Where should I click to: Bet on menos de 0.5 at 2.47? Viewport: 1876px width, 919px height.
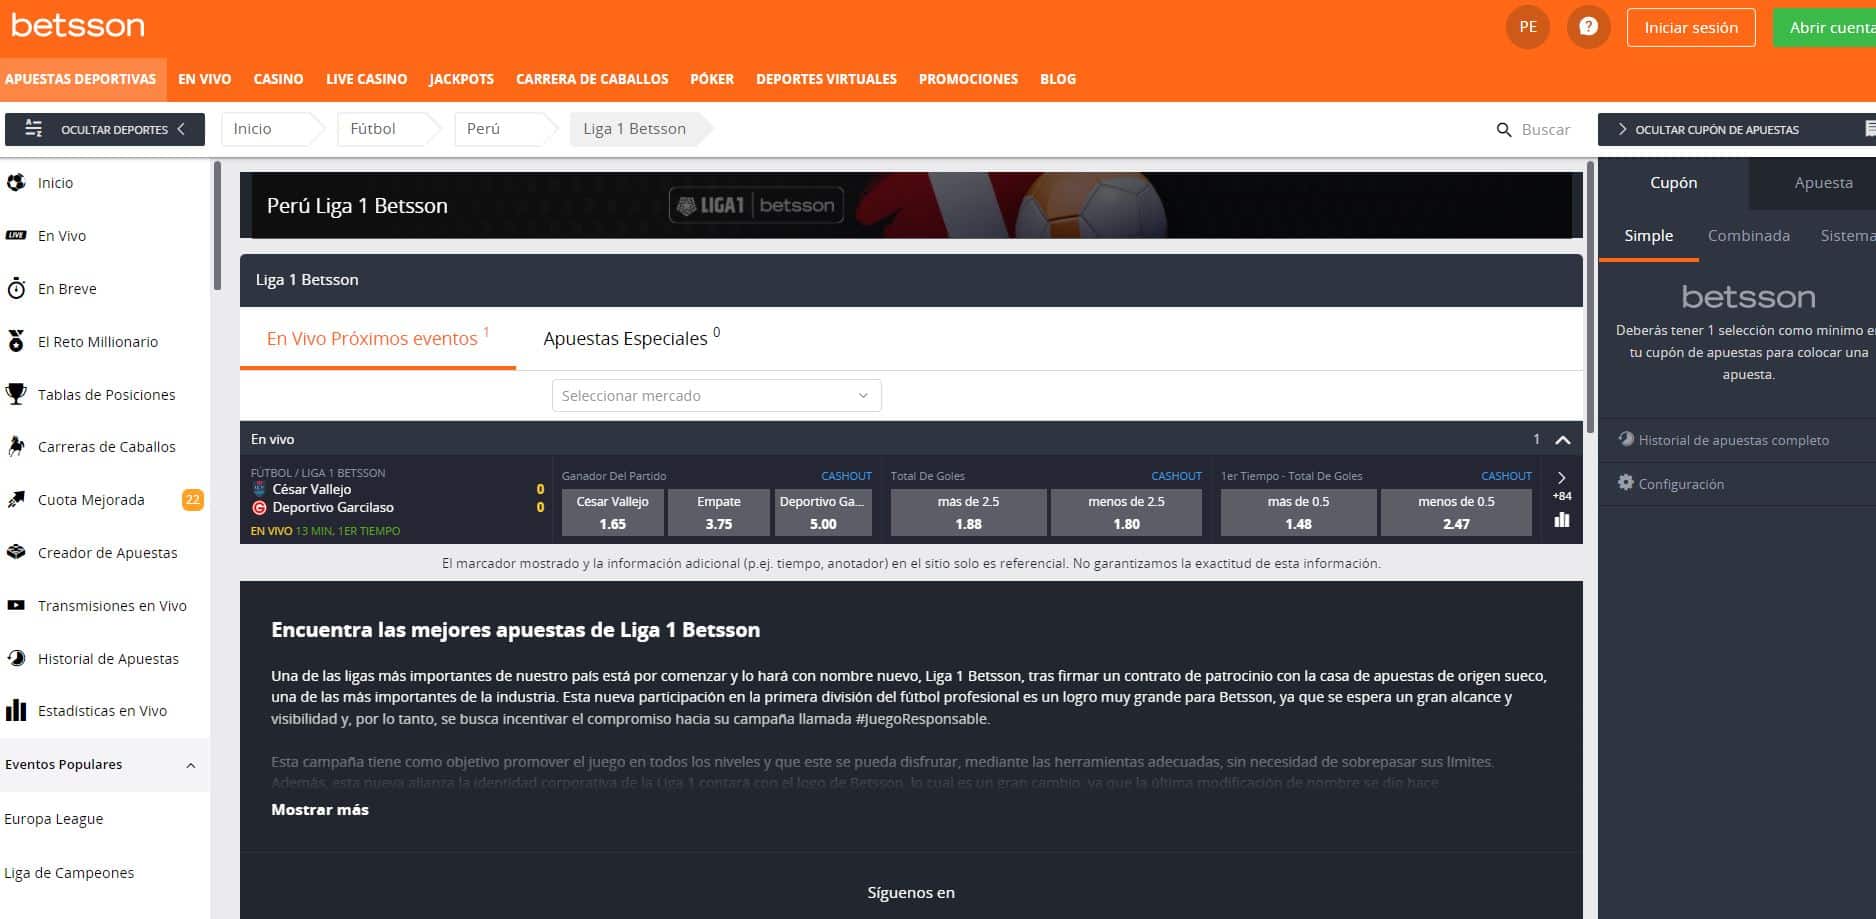[1456, 512]
